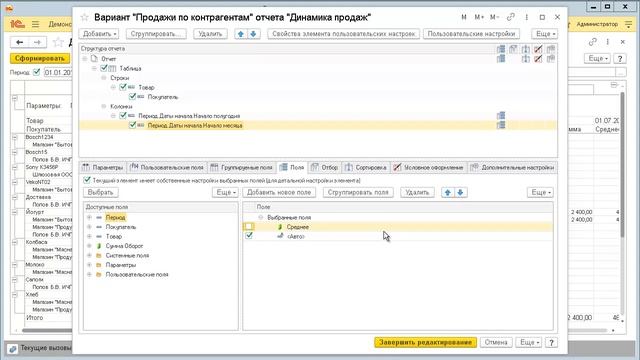Screen dimensions: 640x360
Task: Click additional settings icon in structure header
Action: click(551, 49)
